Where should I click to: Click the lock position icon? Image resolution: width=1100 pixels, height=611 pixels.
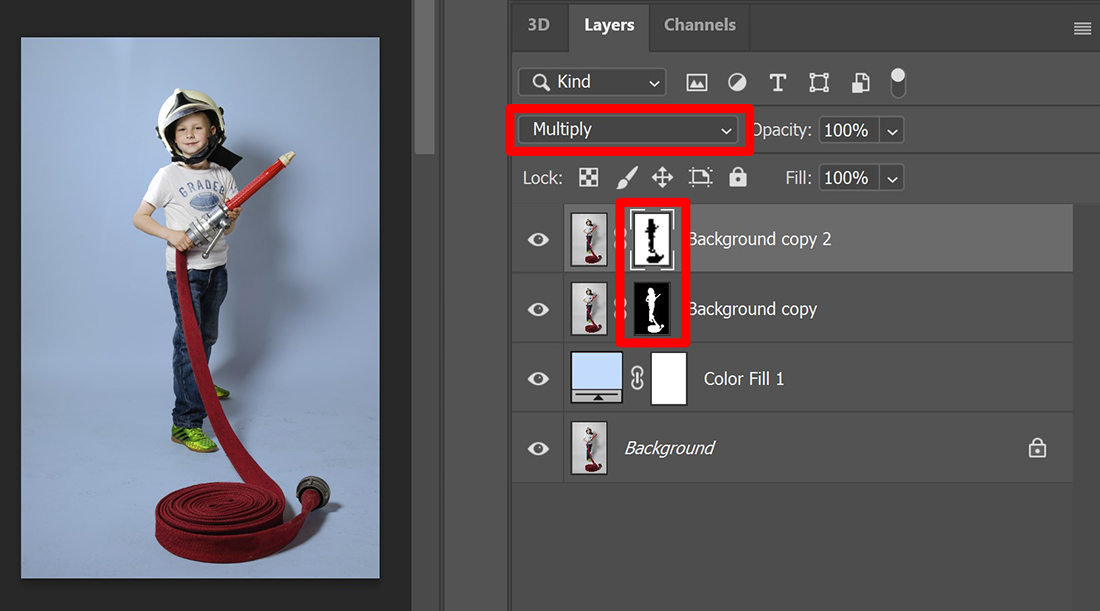tap(664, 177)
